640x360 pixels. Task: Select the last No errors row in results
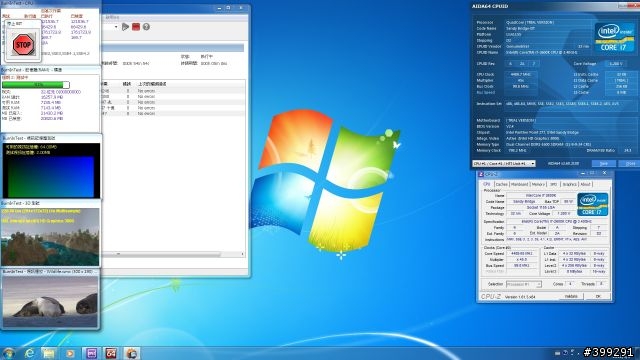click(x=146, y=113)
